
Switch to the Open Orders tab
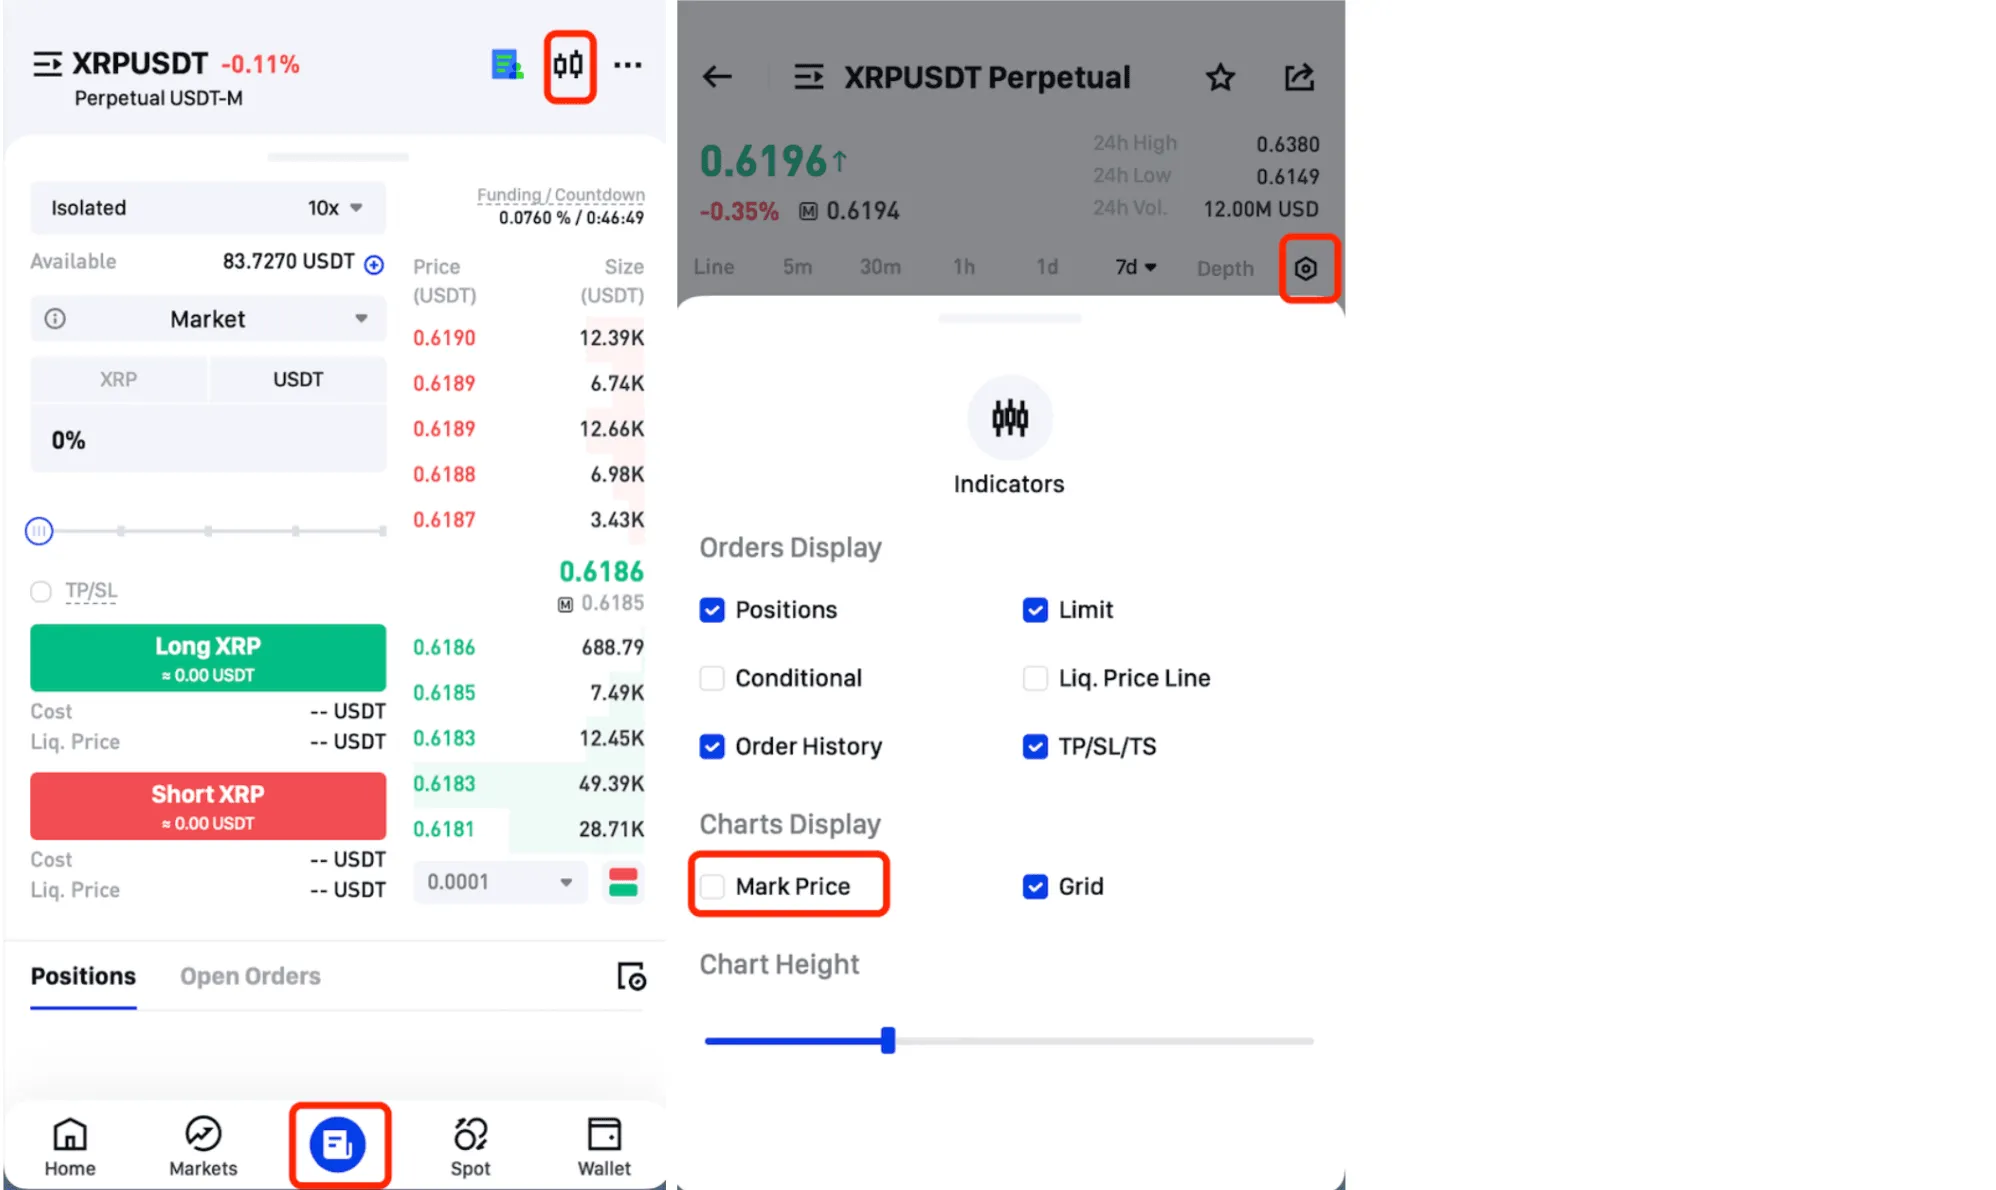pyautogui.click(x=250, y=976)
